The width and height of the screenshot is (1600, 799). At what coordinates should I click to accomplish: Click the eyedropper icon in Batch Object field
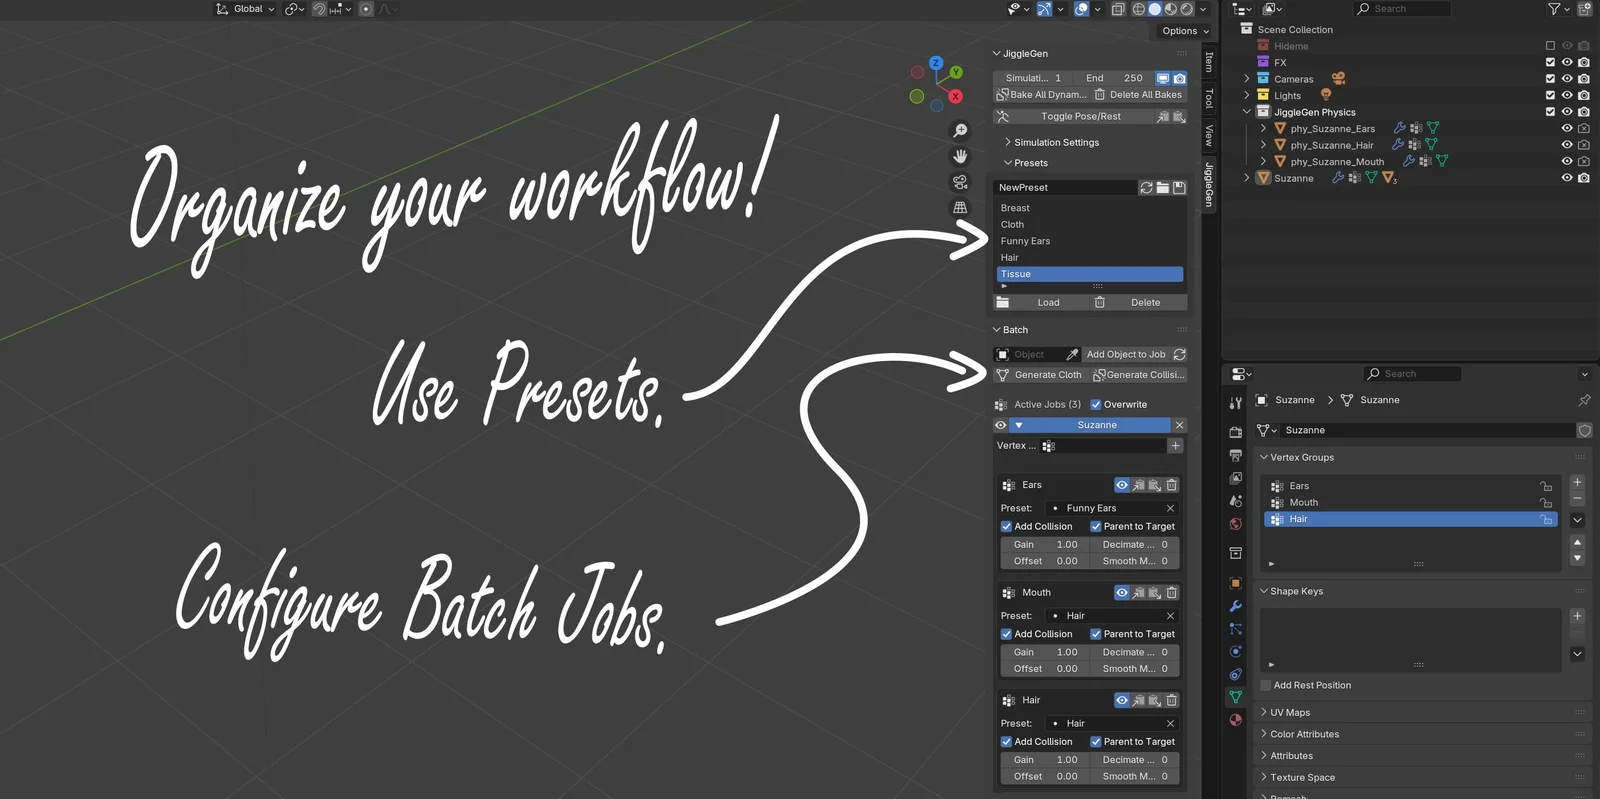(x=1072, y=355)
